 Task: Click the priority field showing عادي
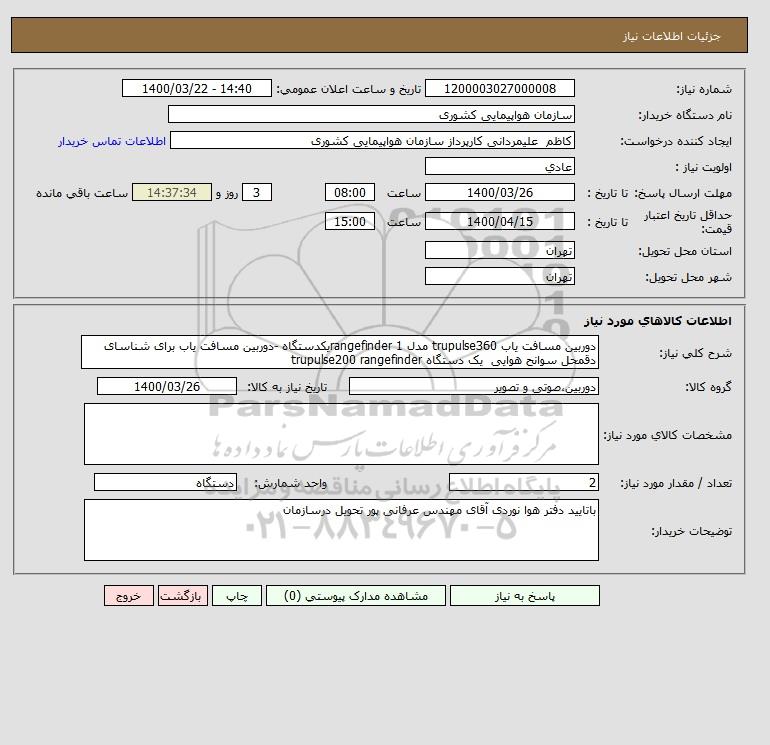click(499, 166)
